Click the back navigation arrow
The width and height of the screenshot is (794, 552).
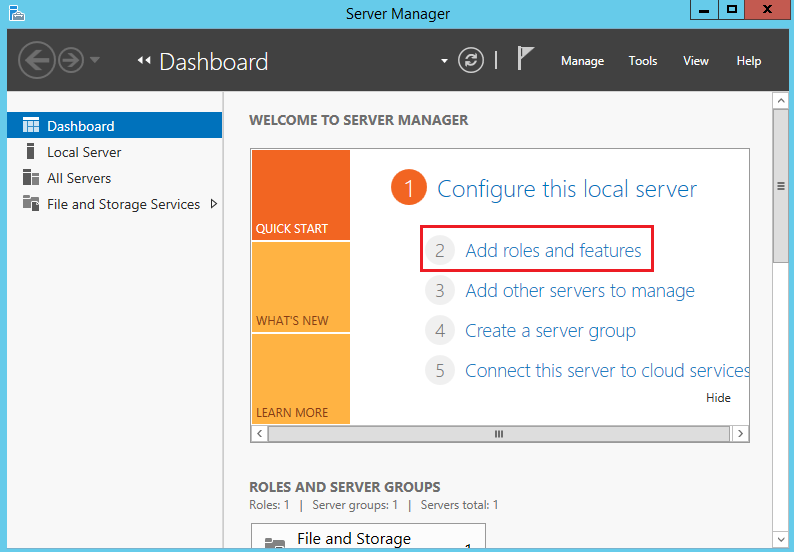[x=36, y=61]
